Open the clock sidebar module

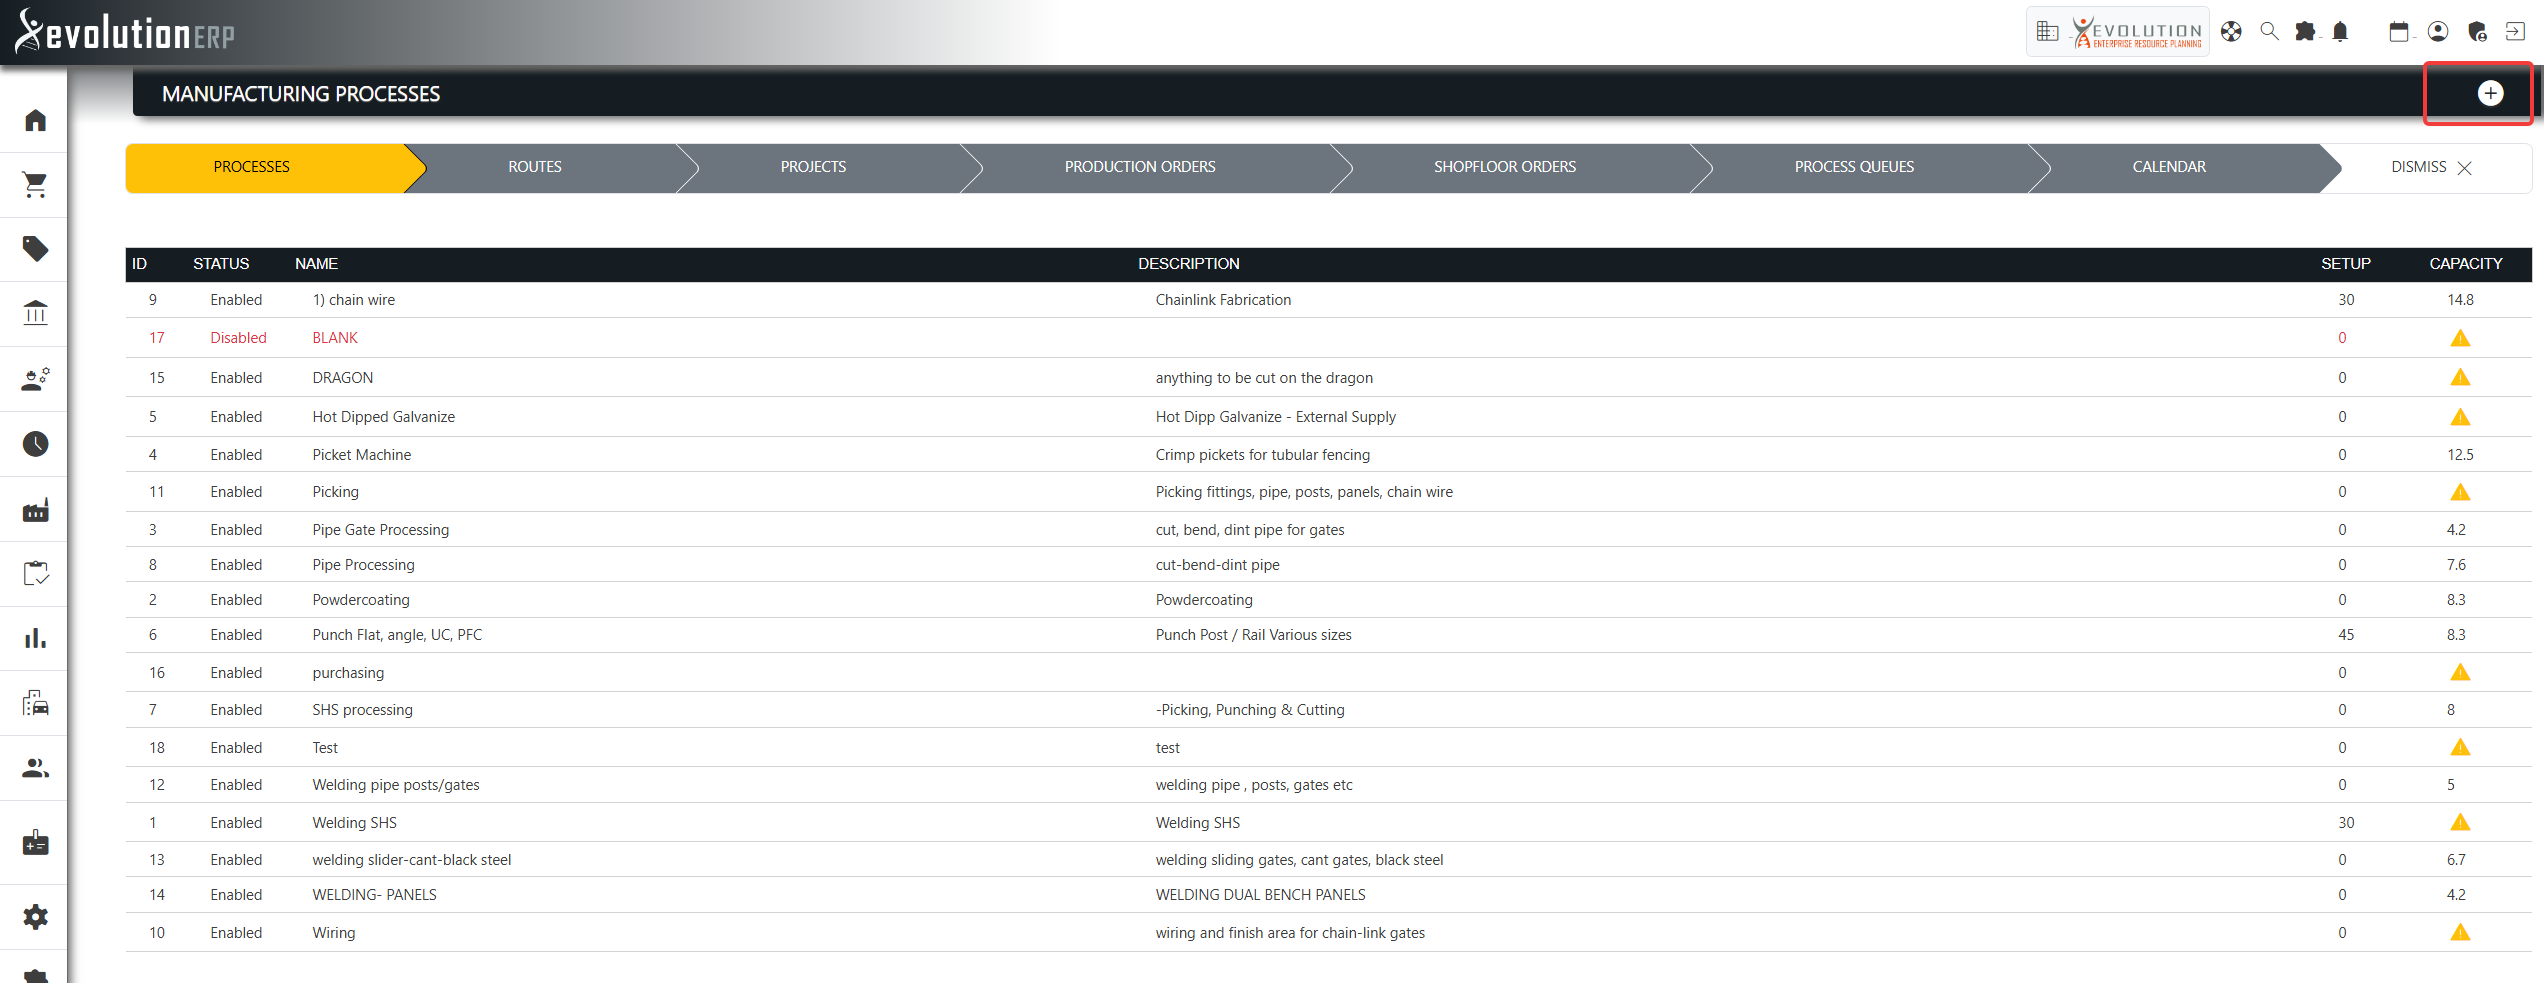36,444
